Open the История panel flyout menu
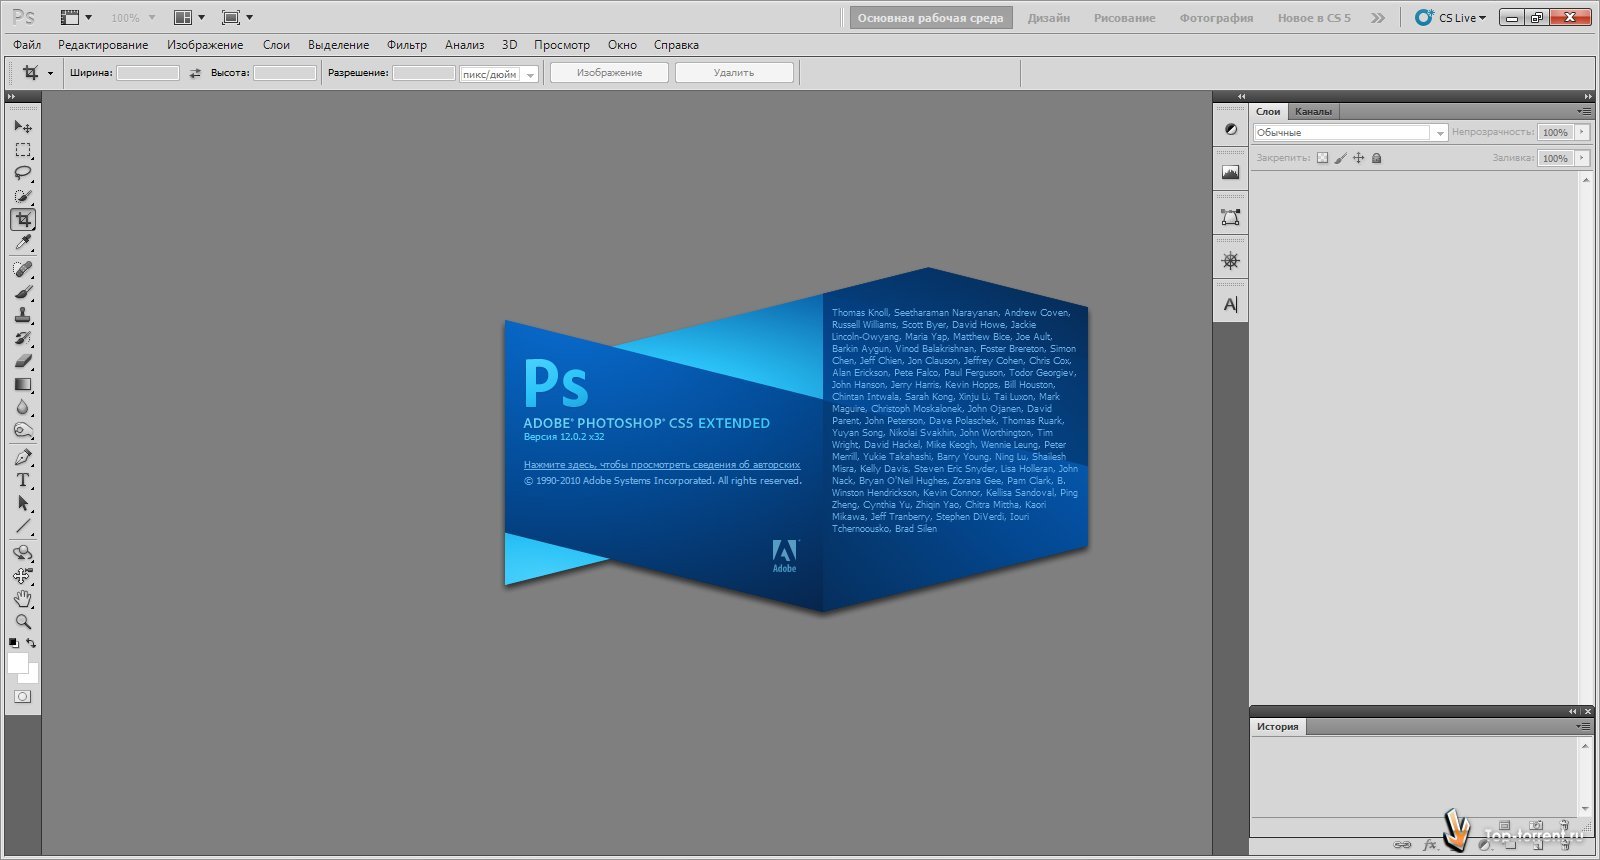The image size is (1600, 860). [1584, 726]
